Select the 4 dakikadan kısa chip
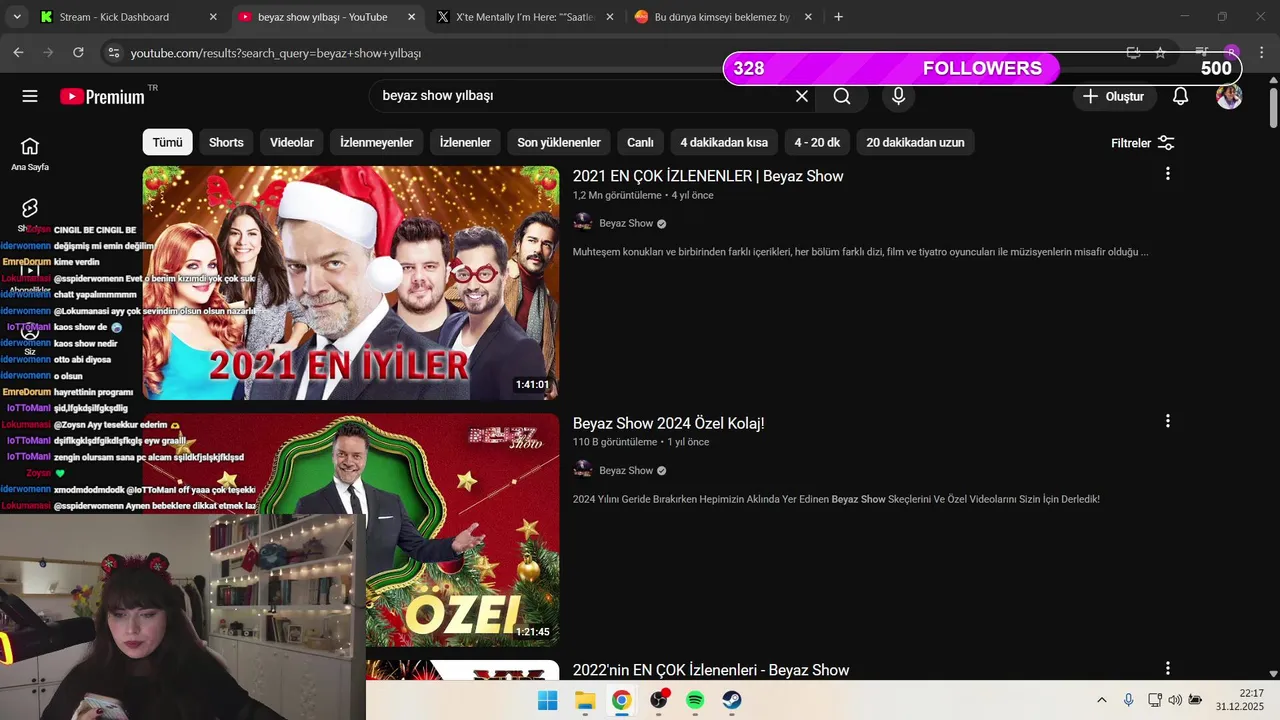1280x720 pixels. [x=724, y=143]
